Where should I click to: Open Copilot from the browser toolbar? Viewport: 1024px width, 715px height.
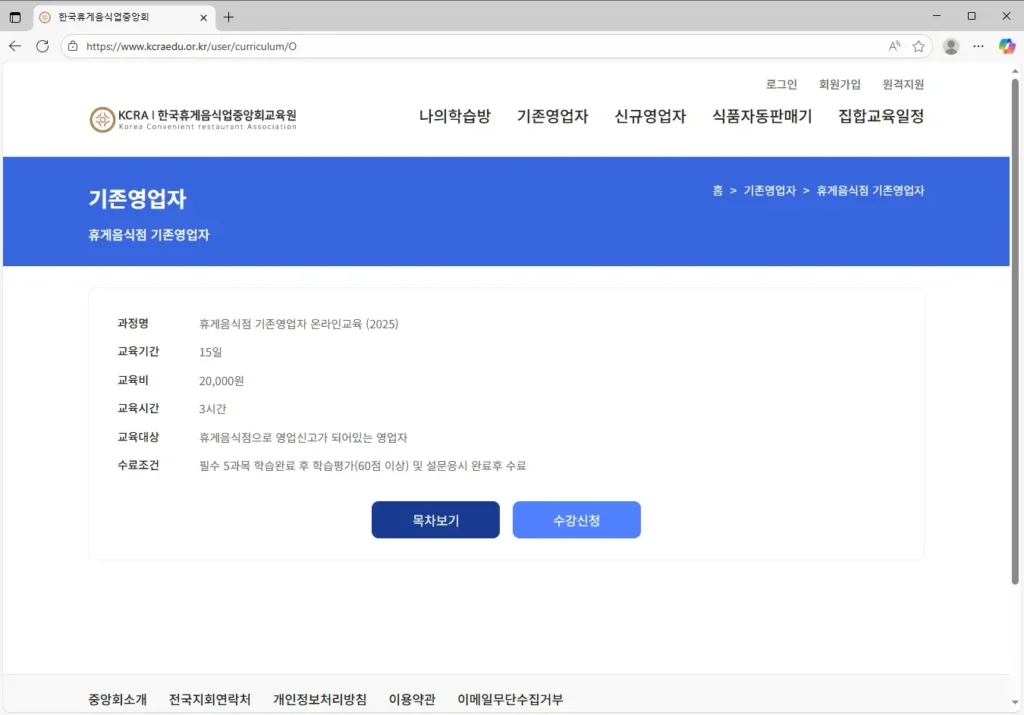point(1007,46)
